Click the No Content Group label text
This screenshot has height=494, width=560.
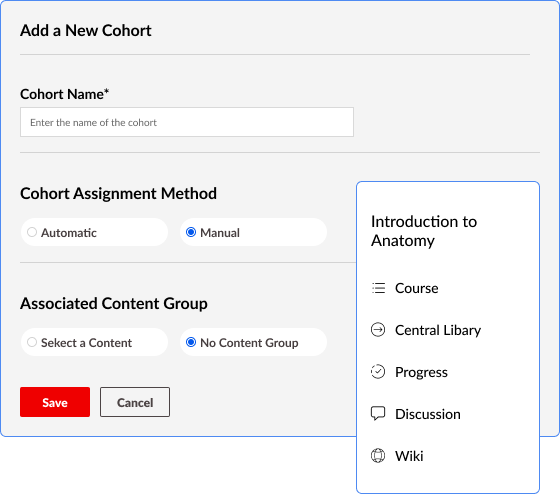click(x=249, y=343)
